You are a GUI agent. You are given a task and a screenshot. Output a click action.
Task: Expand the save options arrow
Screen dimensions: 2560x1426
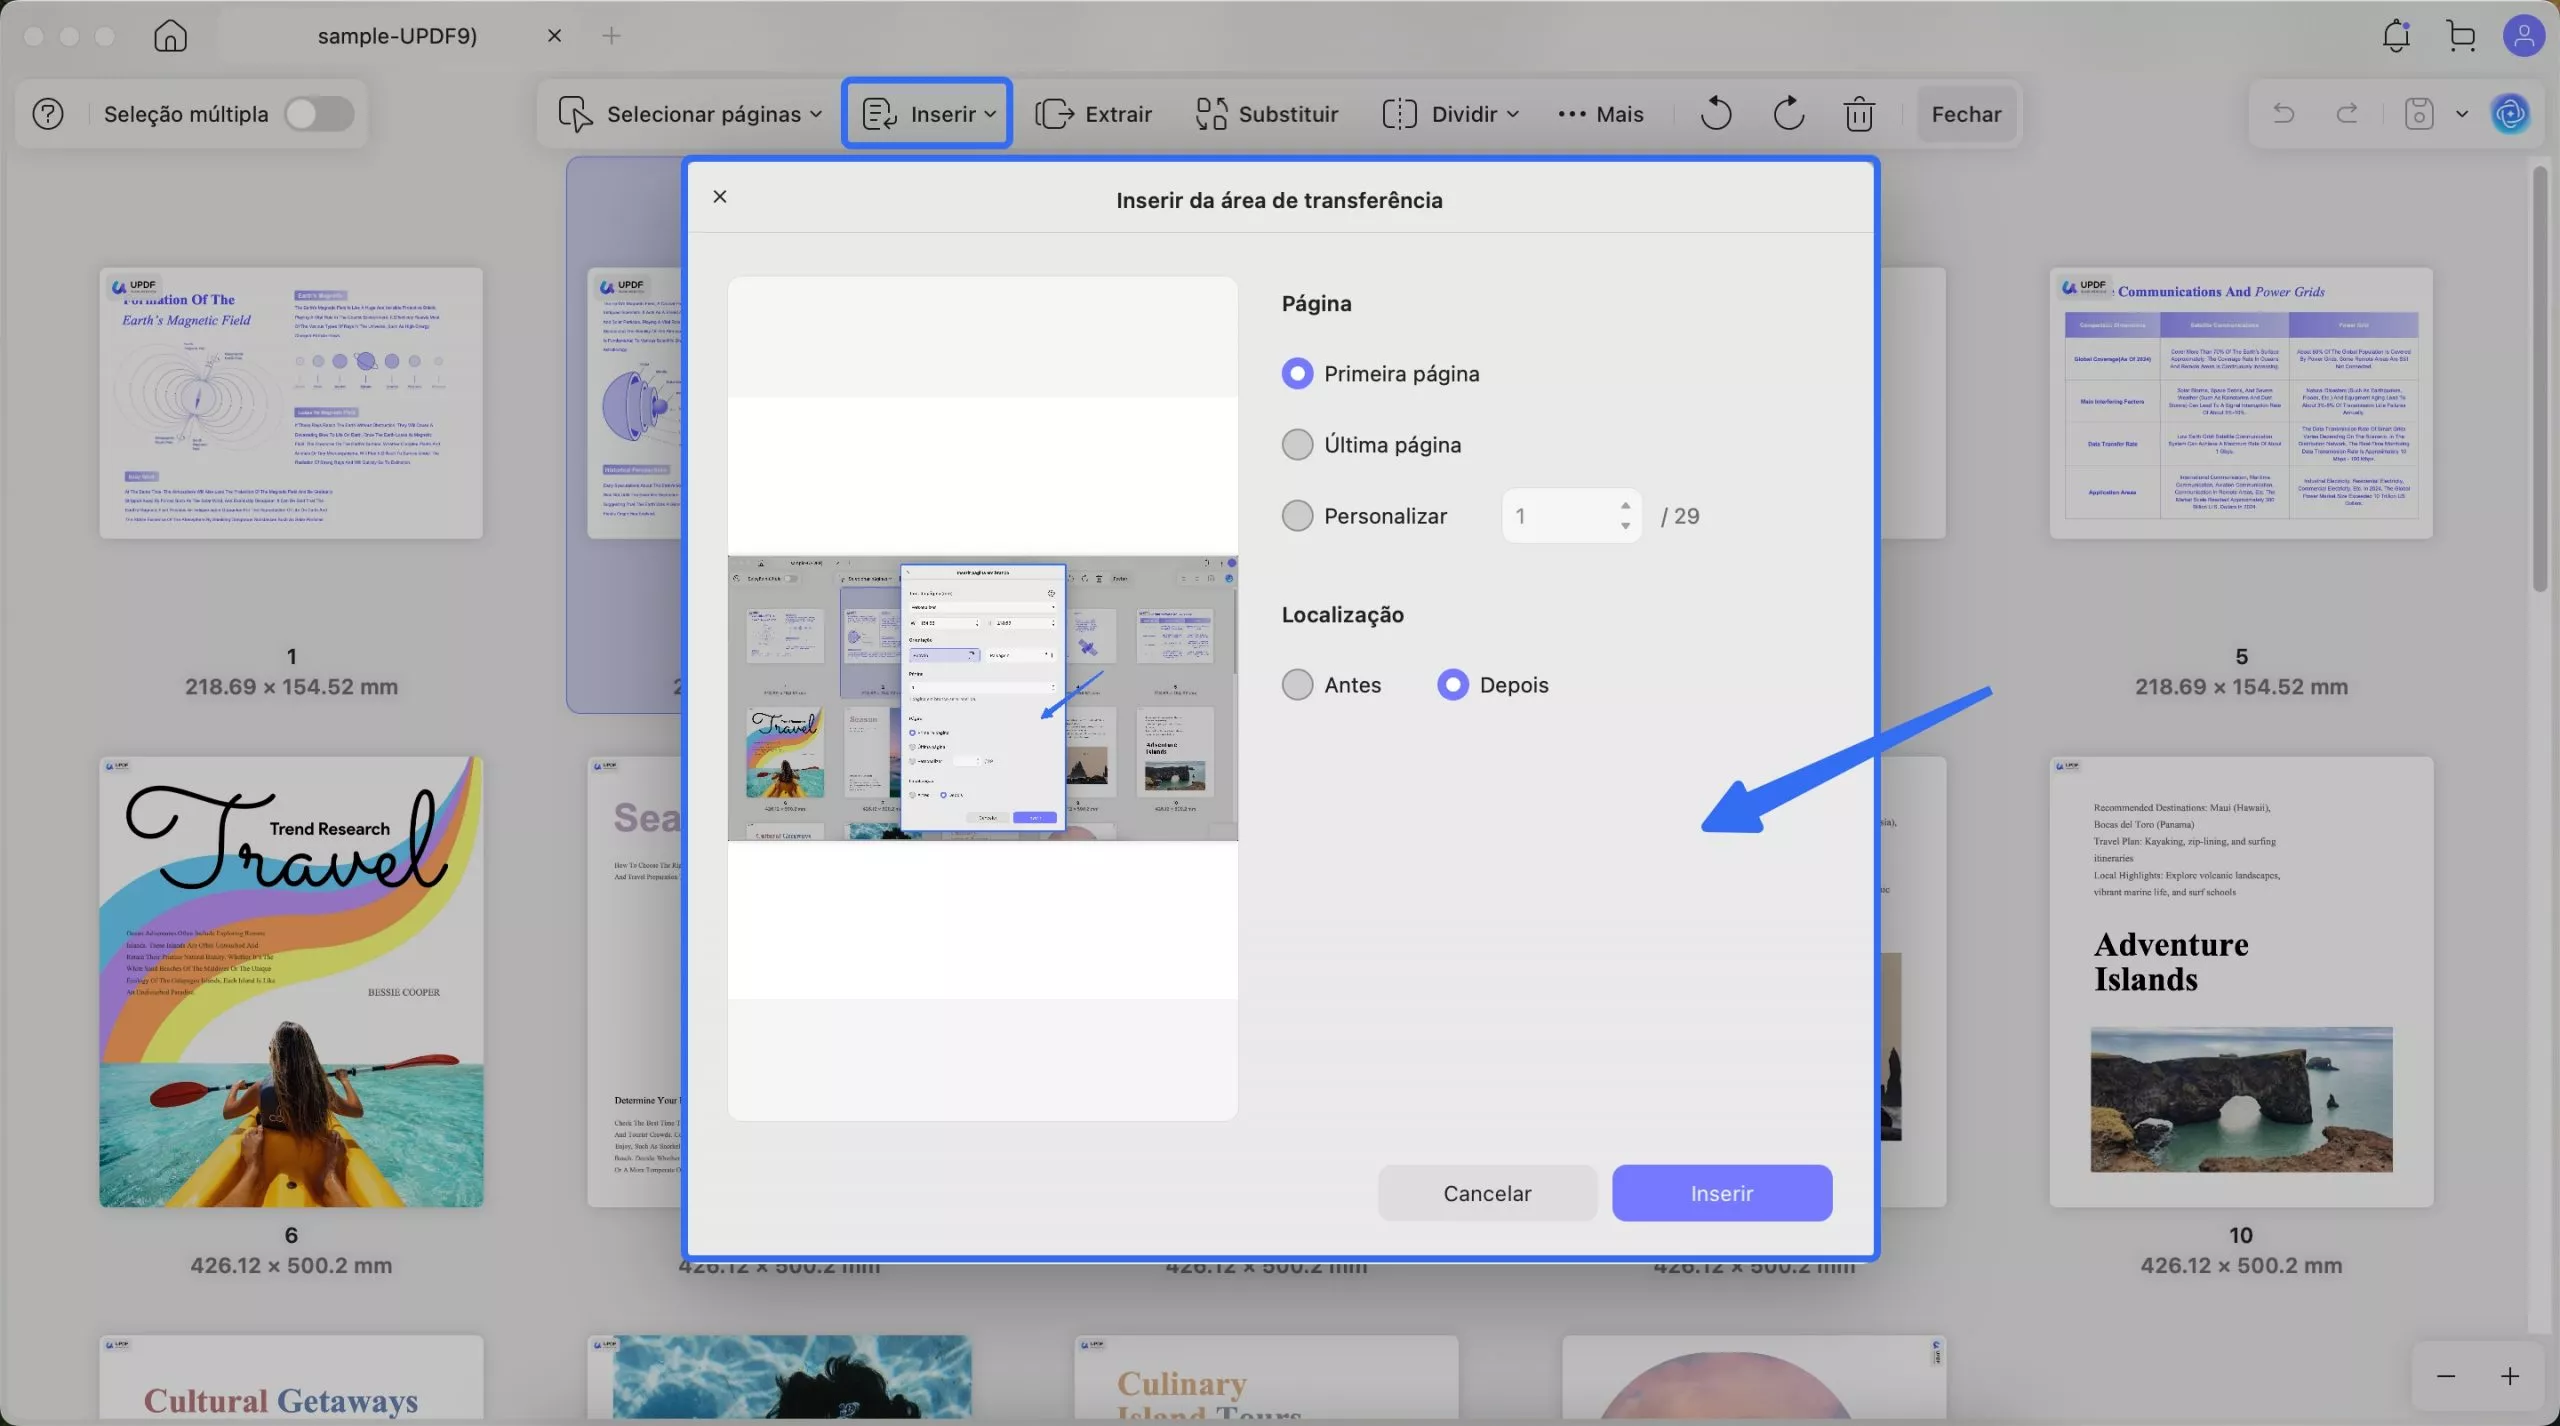pyautogui.click(x=2462, y=114)
